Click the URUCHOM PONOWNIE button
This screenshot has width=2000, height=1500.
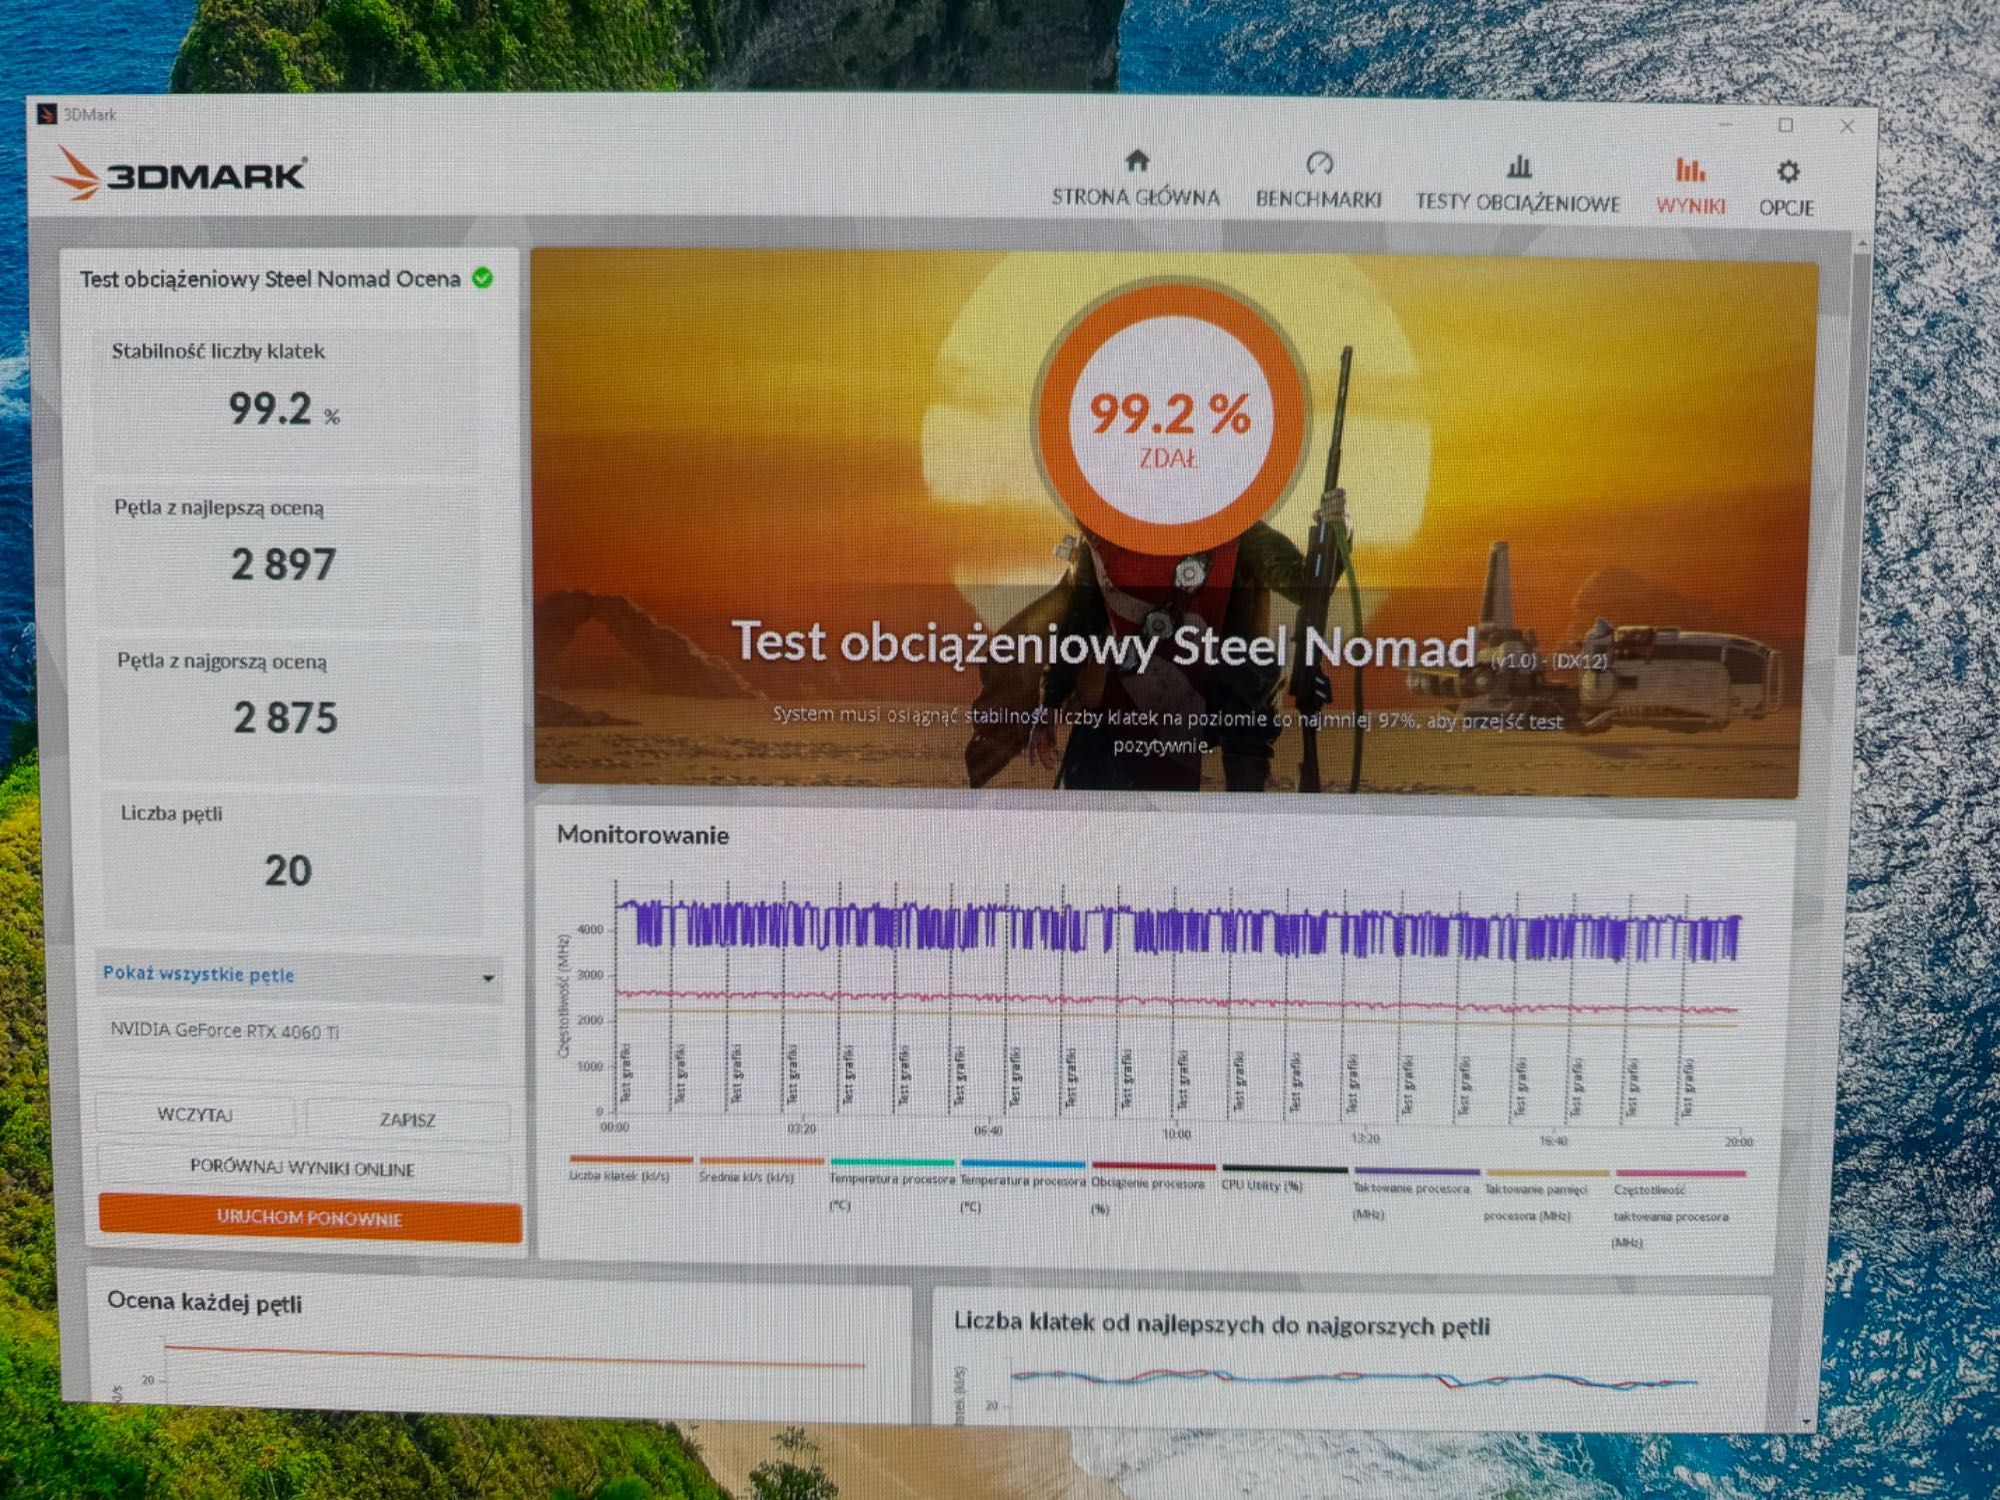(x=310, y=1218)
